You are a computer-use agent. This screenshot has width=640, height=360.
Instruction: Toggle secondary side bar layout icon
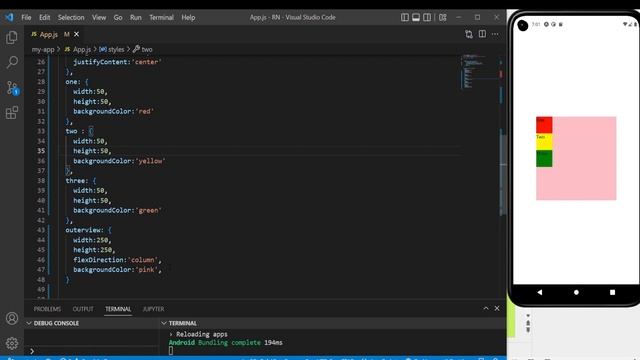point(427,17)
